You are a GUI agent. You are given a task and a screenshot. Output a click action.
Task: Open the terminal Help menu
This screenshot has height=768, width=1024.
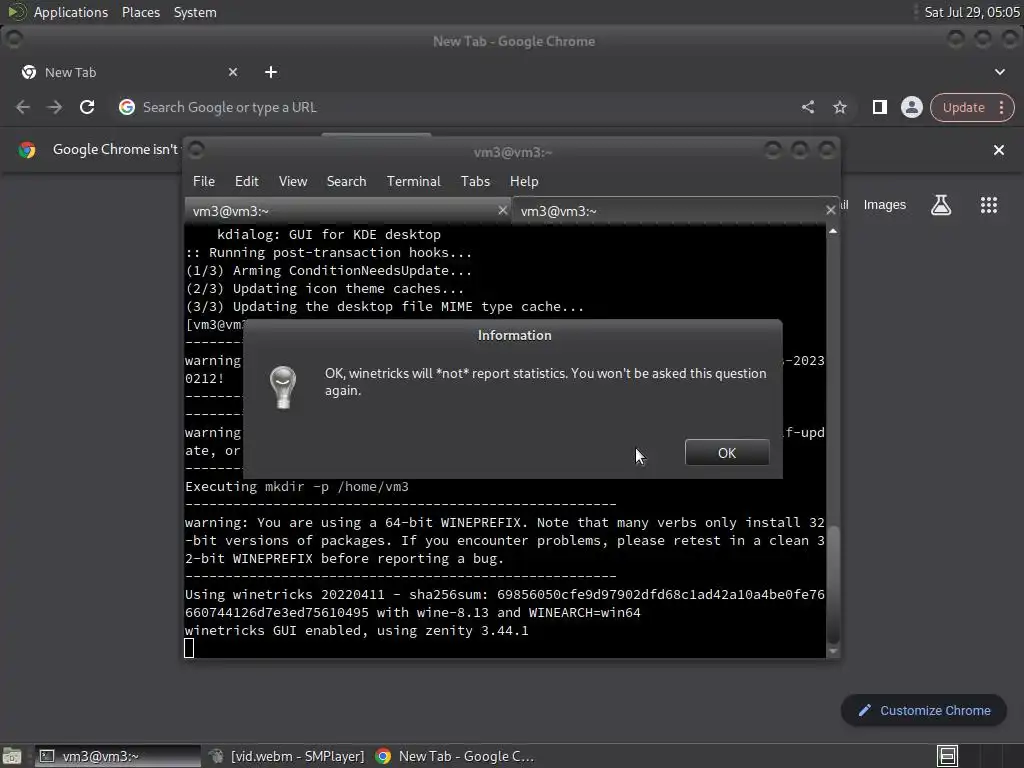coord(524,182)
